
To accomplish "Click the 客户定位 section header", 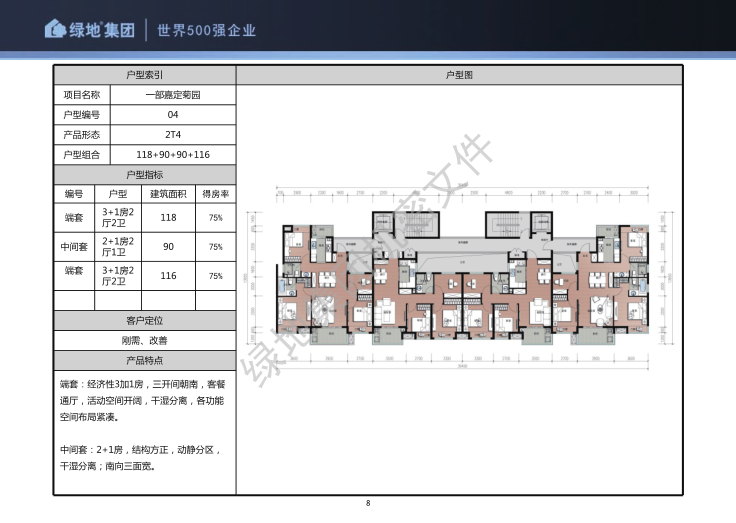I will [x=145, y=321].
